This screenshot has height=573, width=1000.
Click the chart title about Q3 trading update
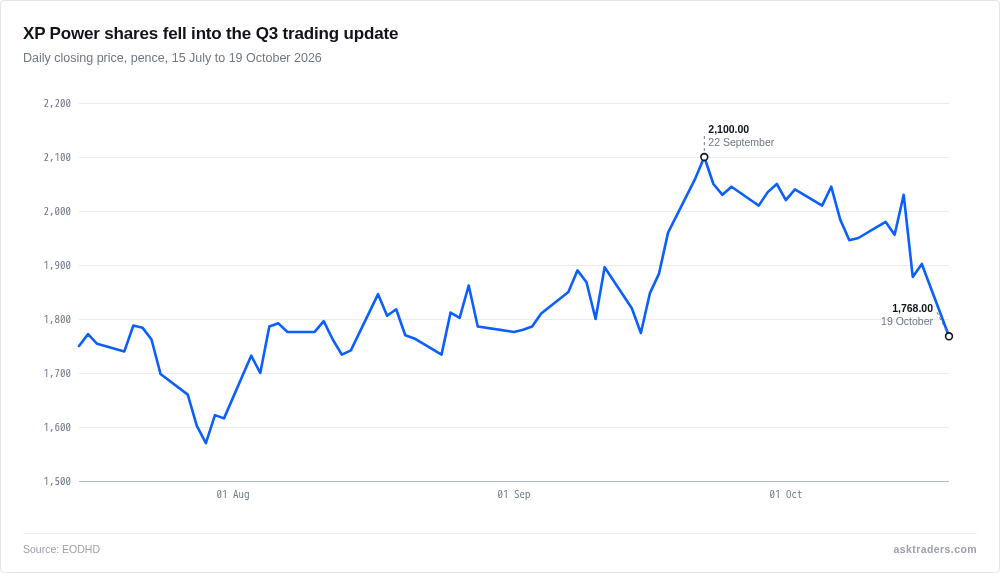point(210,33)
